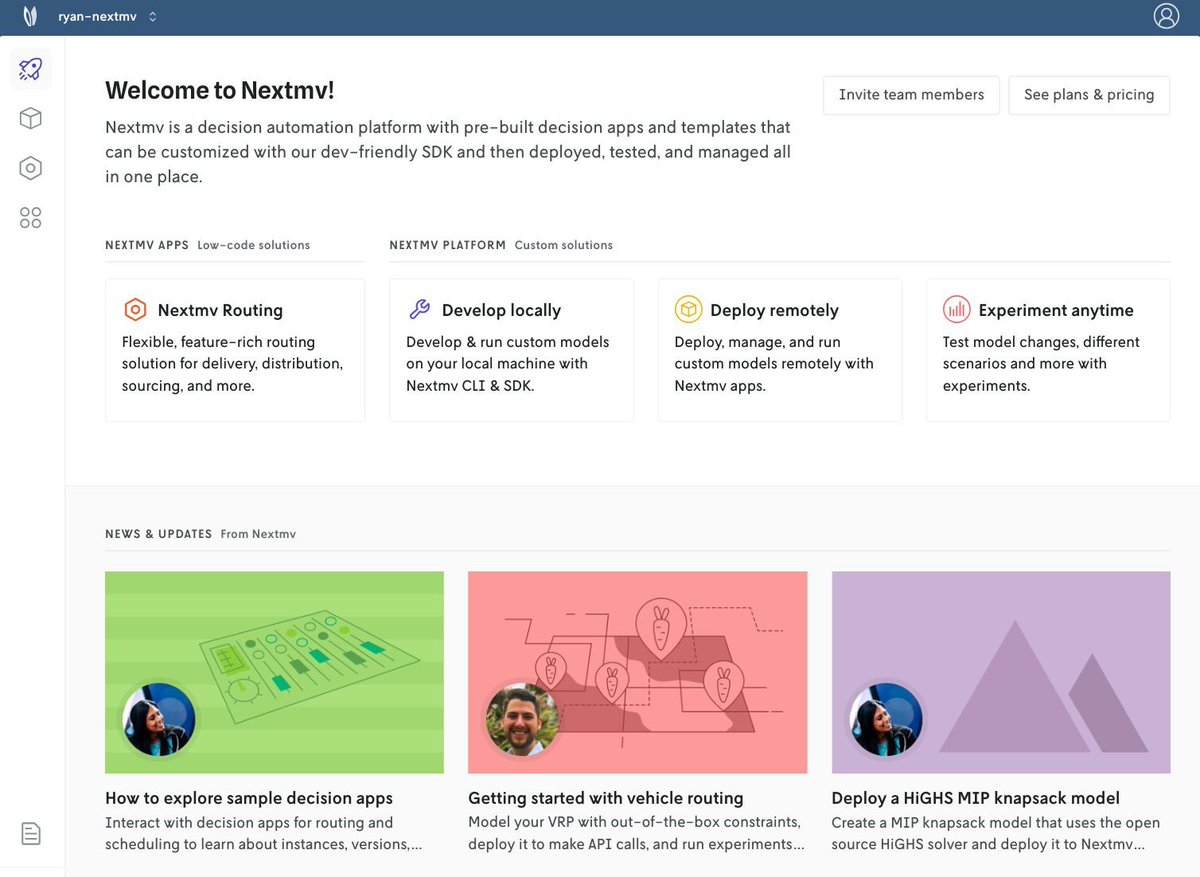
Task: Open the hexagon Routing sidebar icon
Action: (31, 168)
